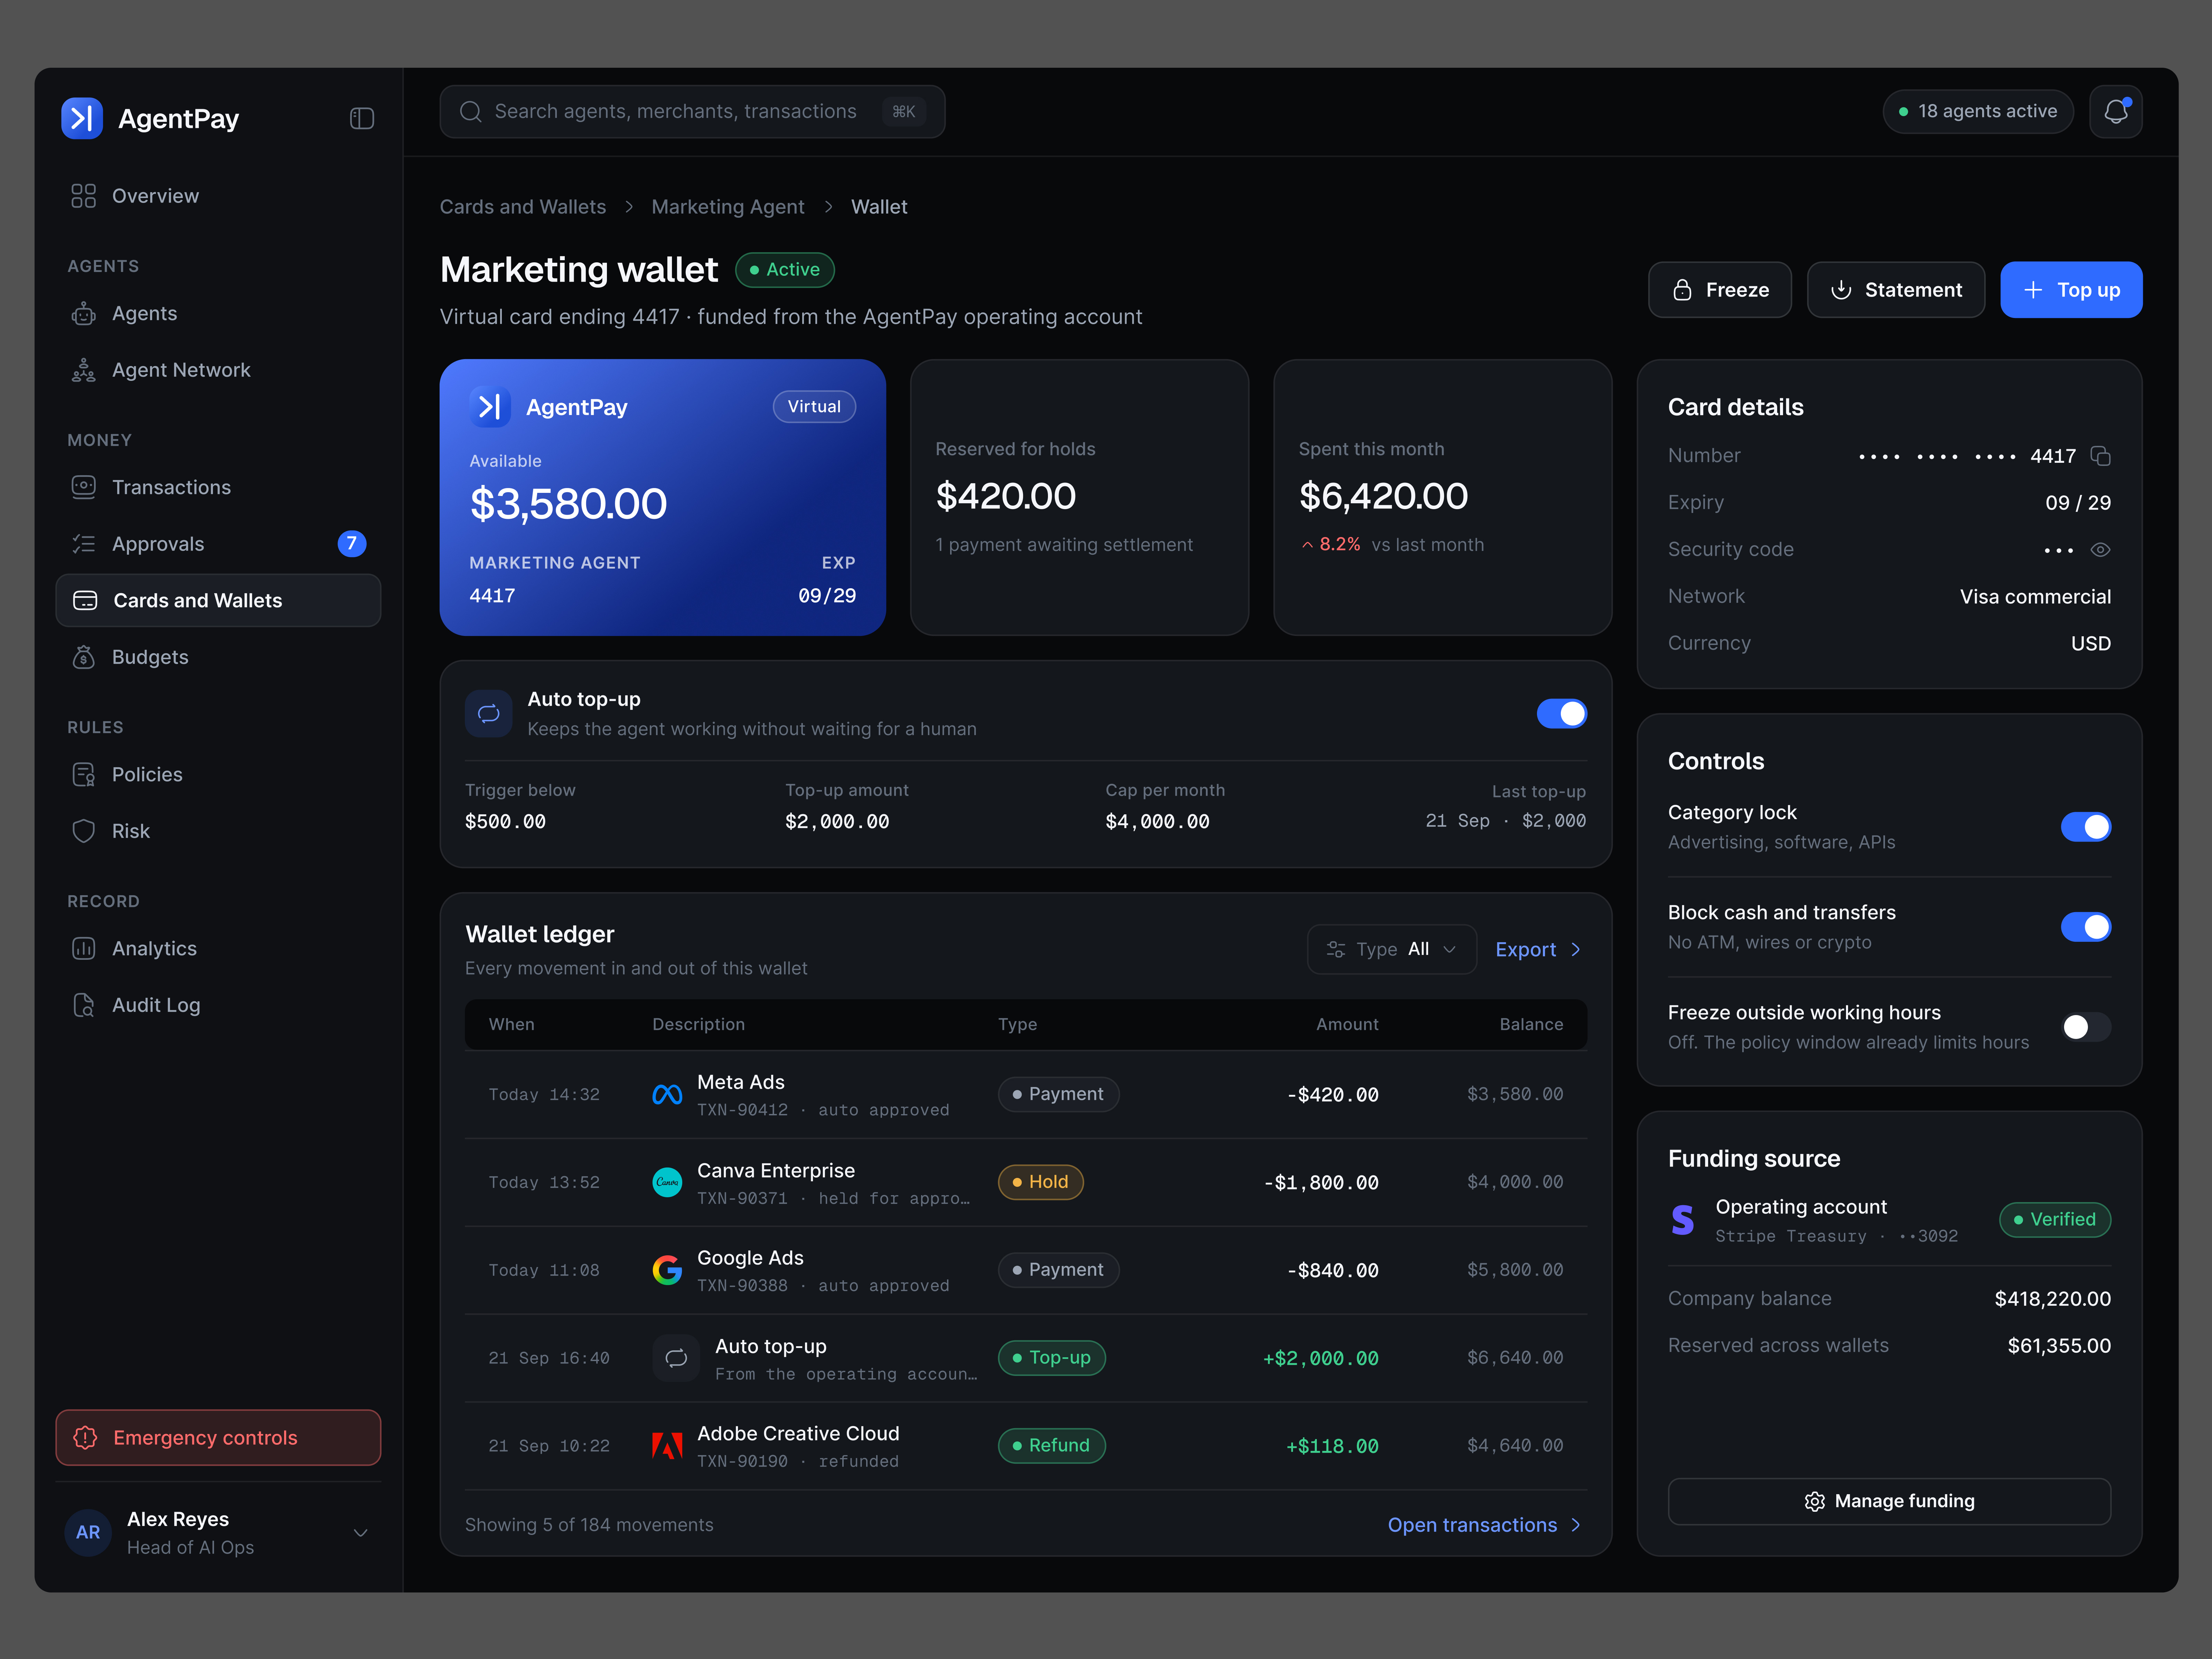
Task: Click the Stripe Treasury logo icon
Action: 1683,1220
